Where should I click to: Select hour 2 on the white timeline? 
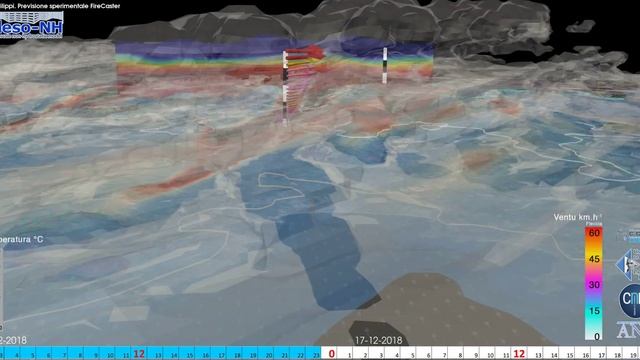(365, 356)
